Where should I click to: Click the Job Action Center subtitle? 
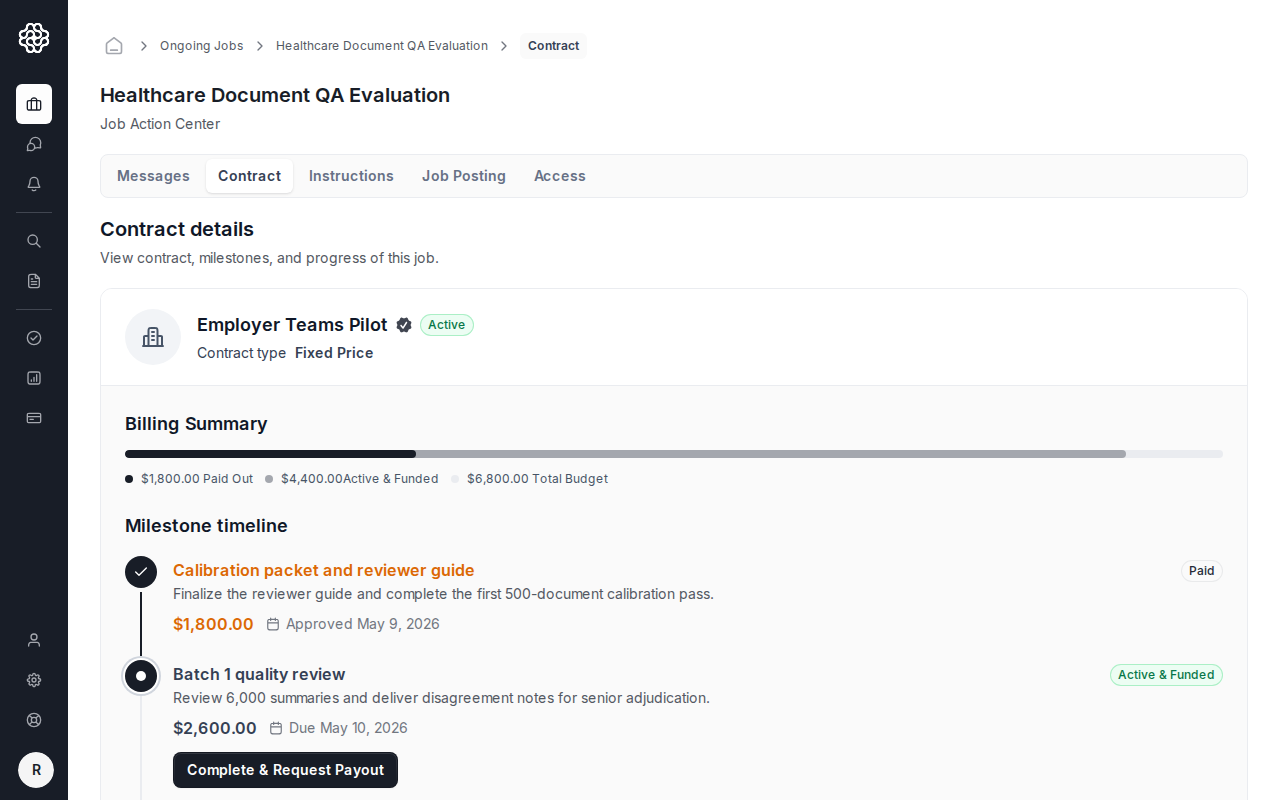tap(160, 124)
